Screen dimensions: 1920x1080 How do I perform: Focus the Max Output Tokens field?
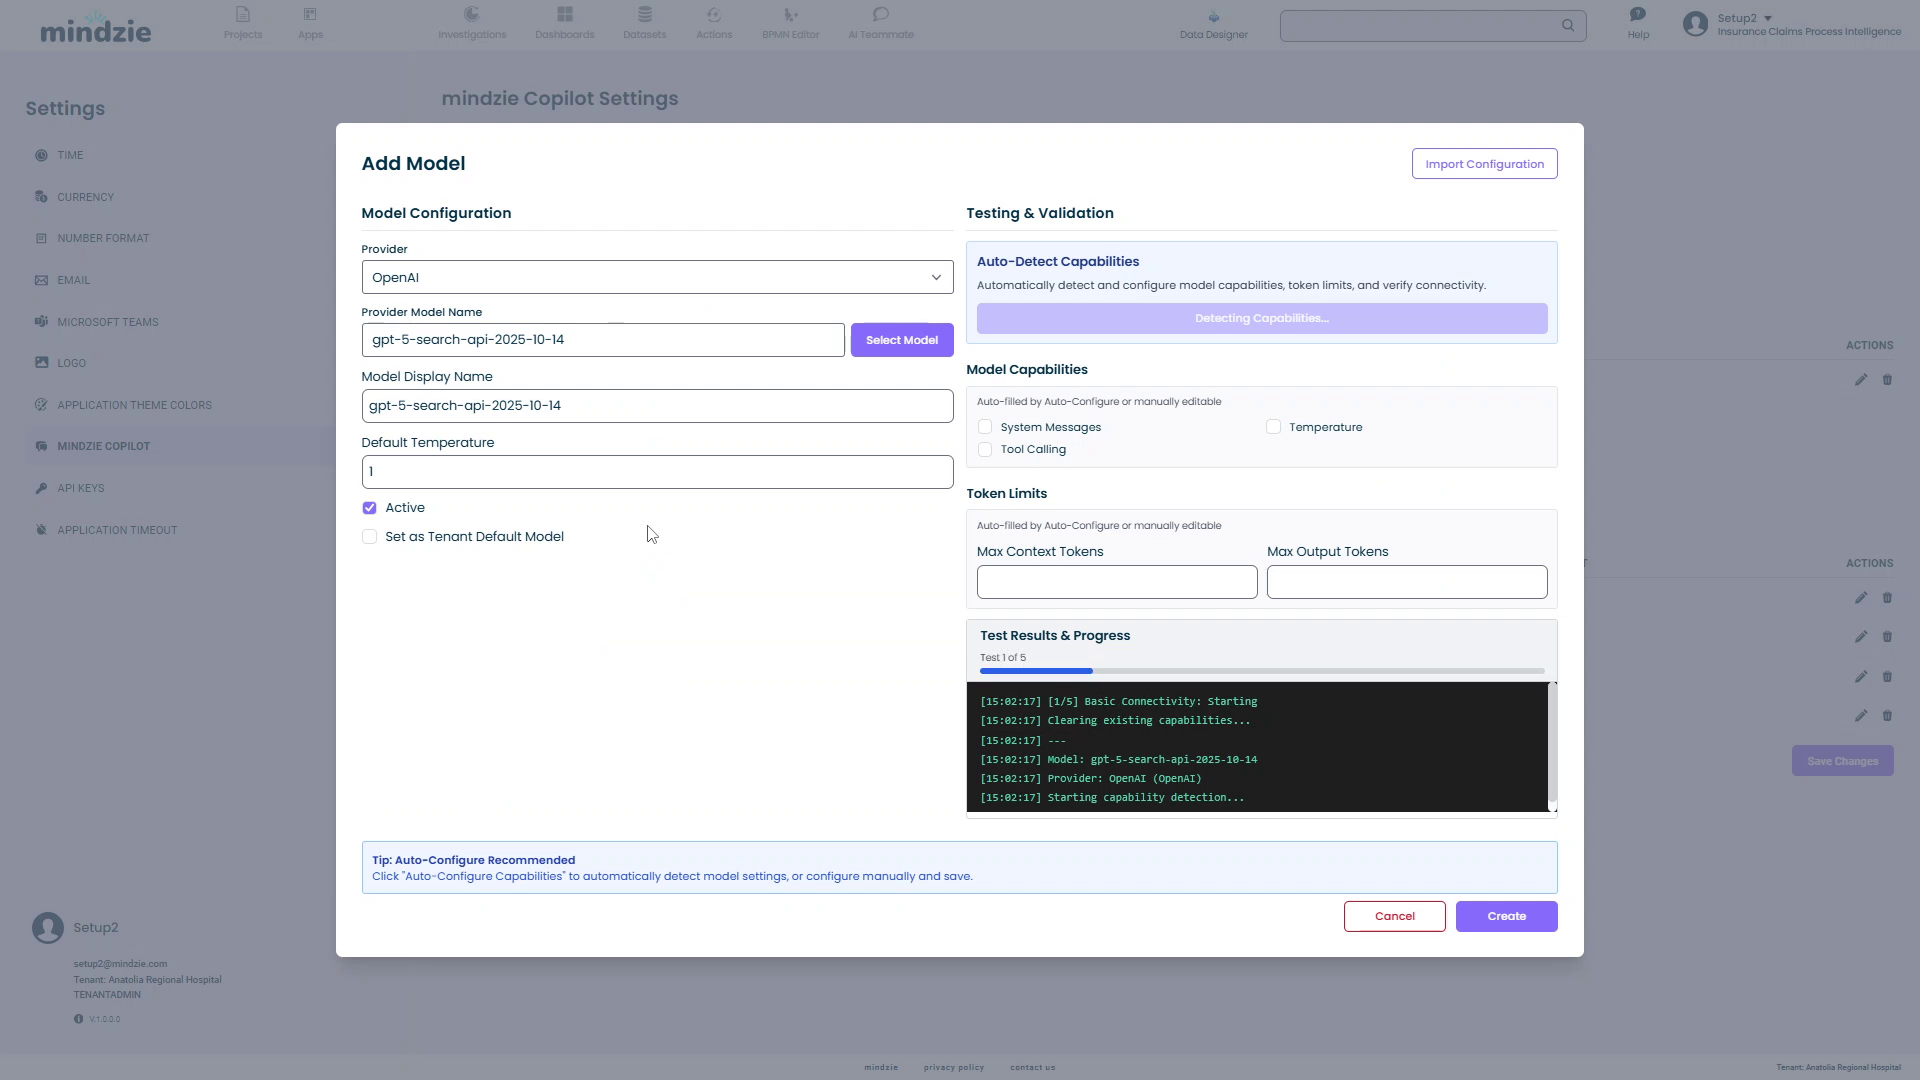pyautogui.click(x=1407, y=583)
